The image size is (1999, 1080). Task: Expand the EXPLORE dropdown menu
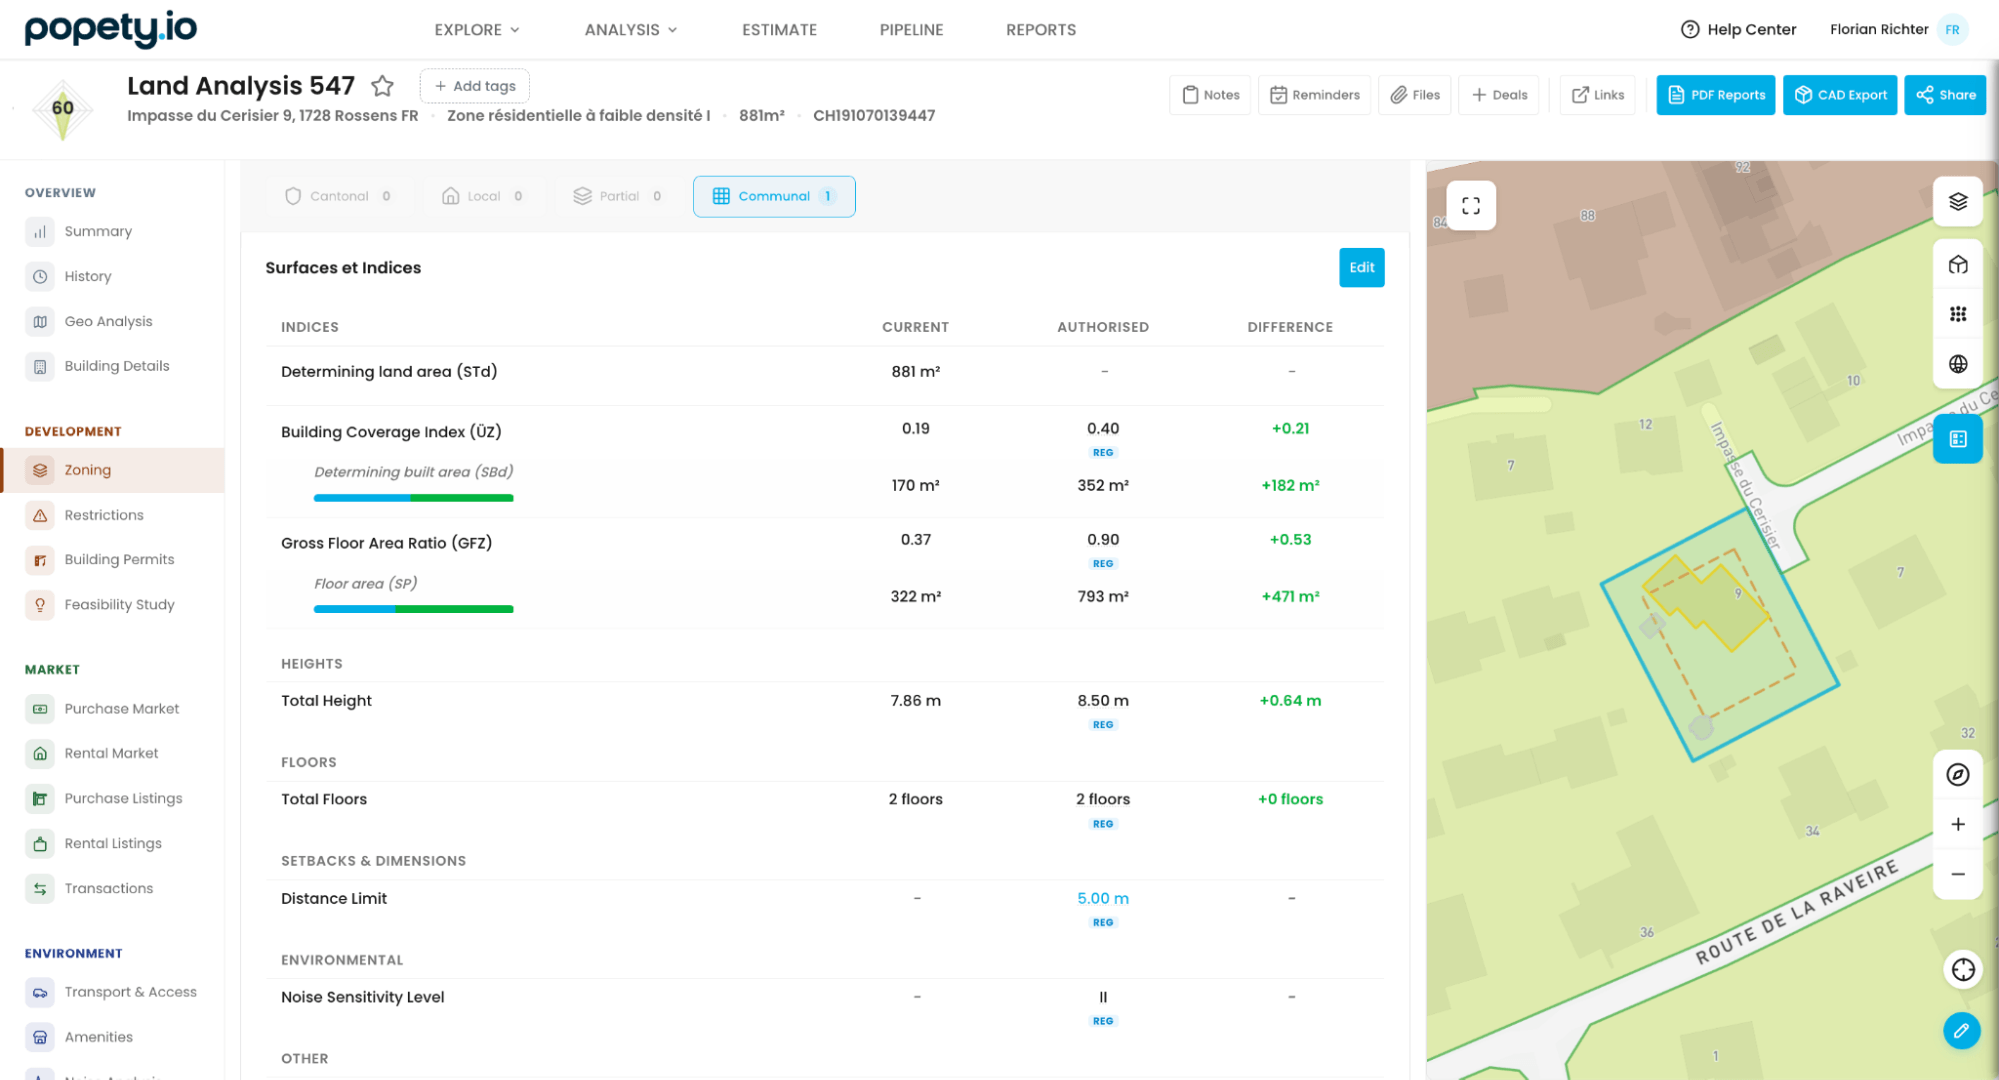pos(477,30)
